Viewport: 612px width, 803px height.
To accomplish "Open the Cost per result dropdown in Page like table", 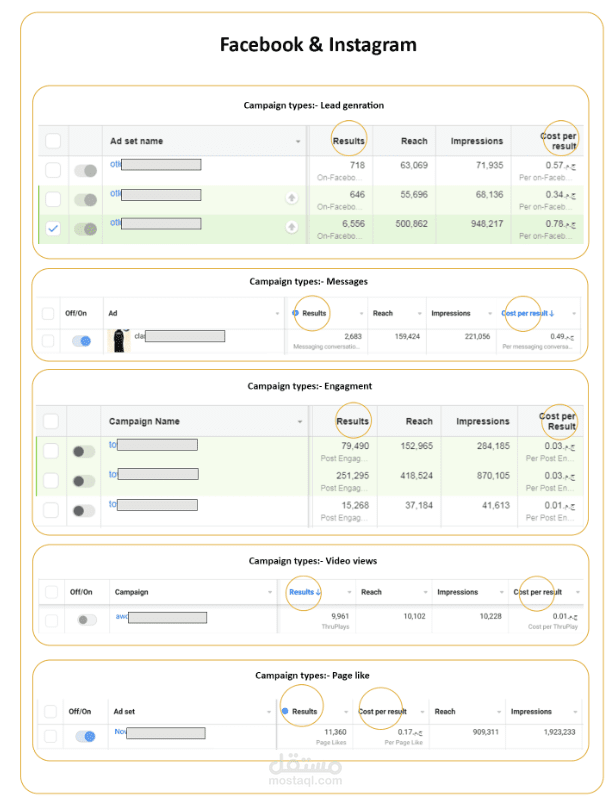I will click(x=423, y=712).
